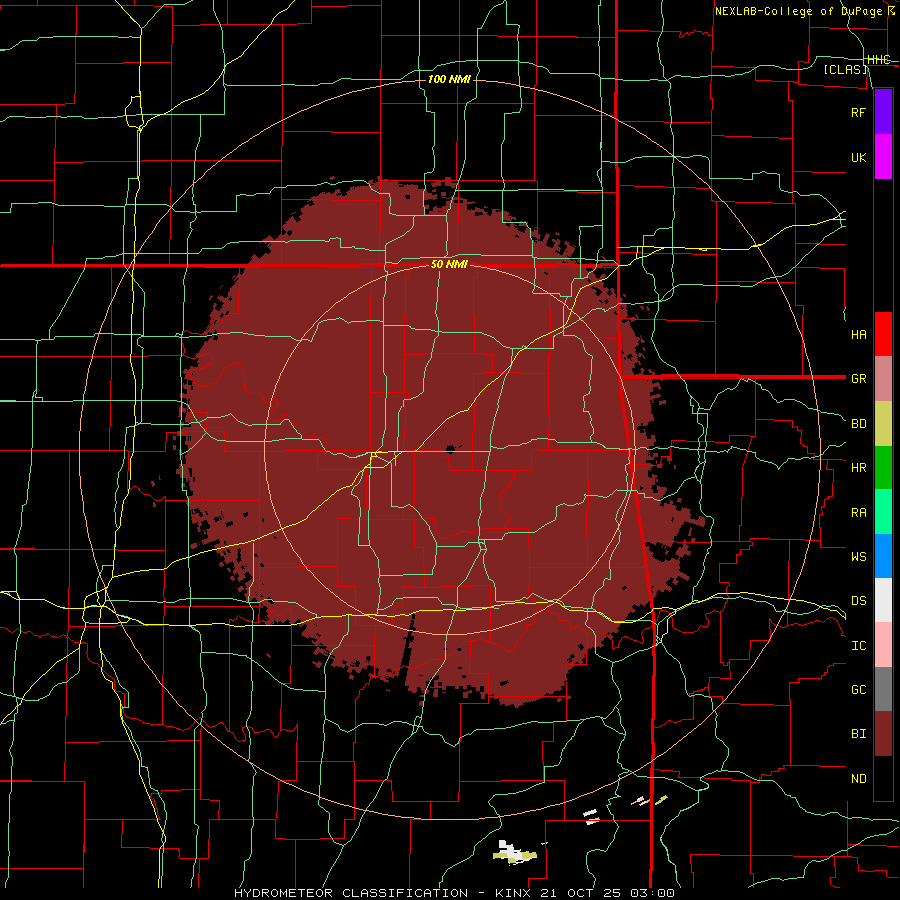Click the GR legend label
This screenshot has width=900, height=900.
tap(858, 379)
